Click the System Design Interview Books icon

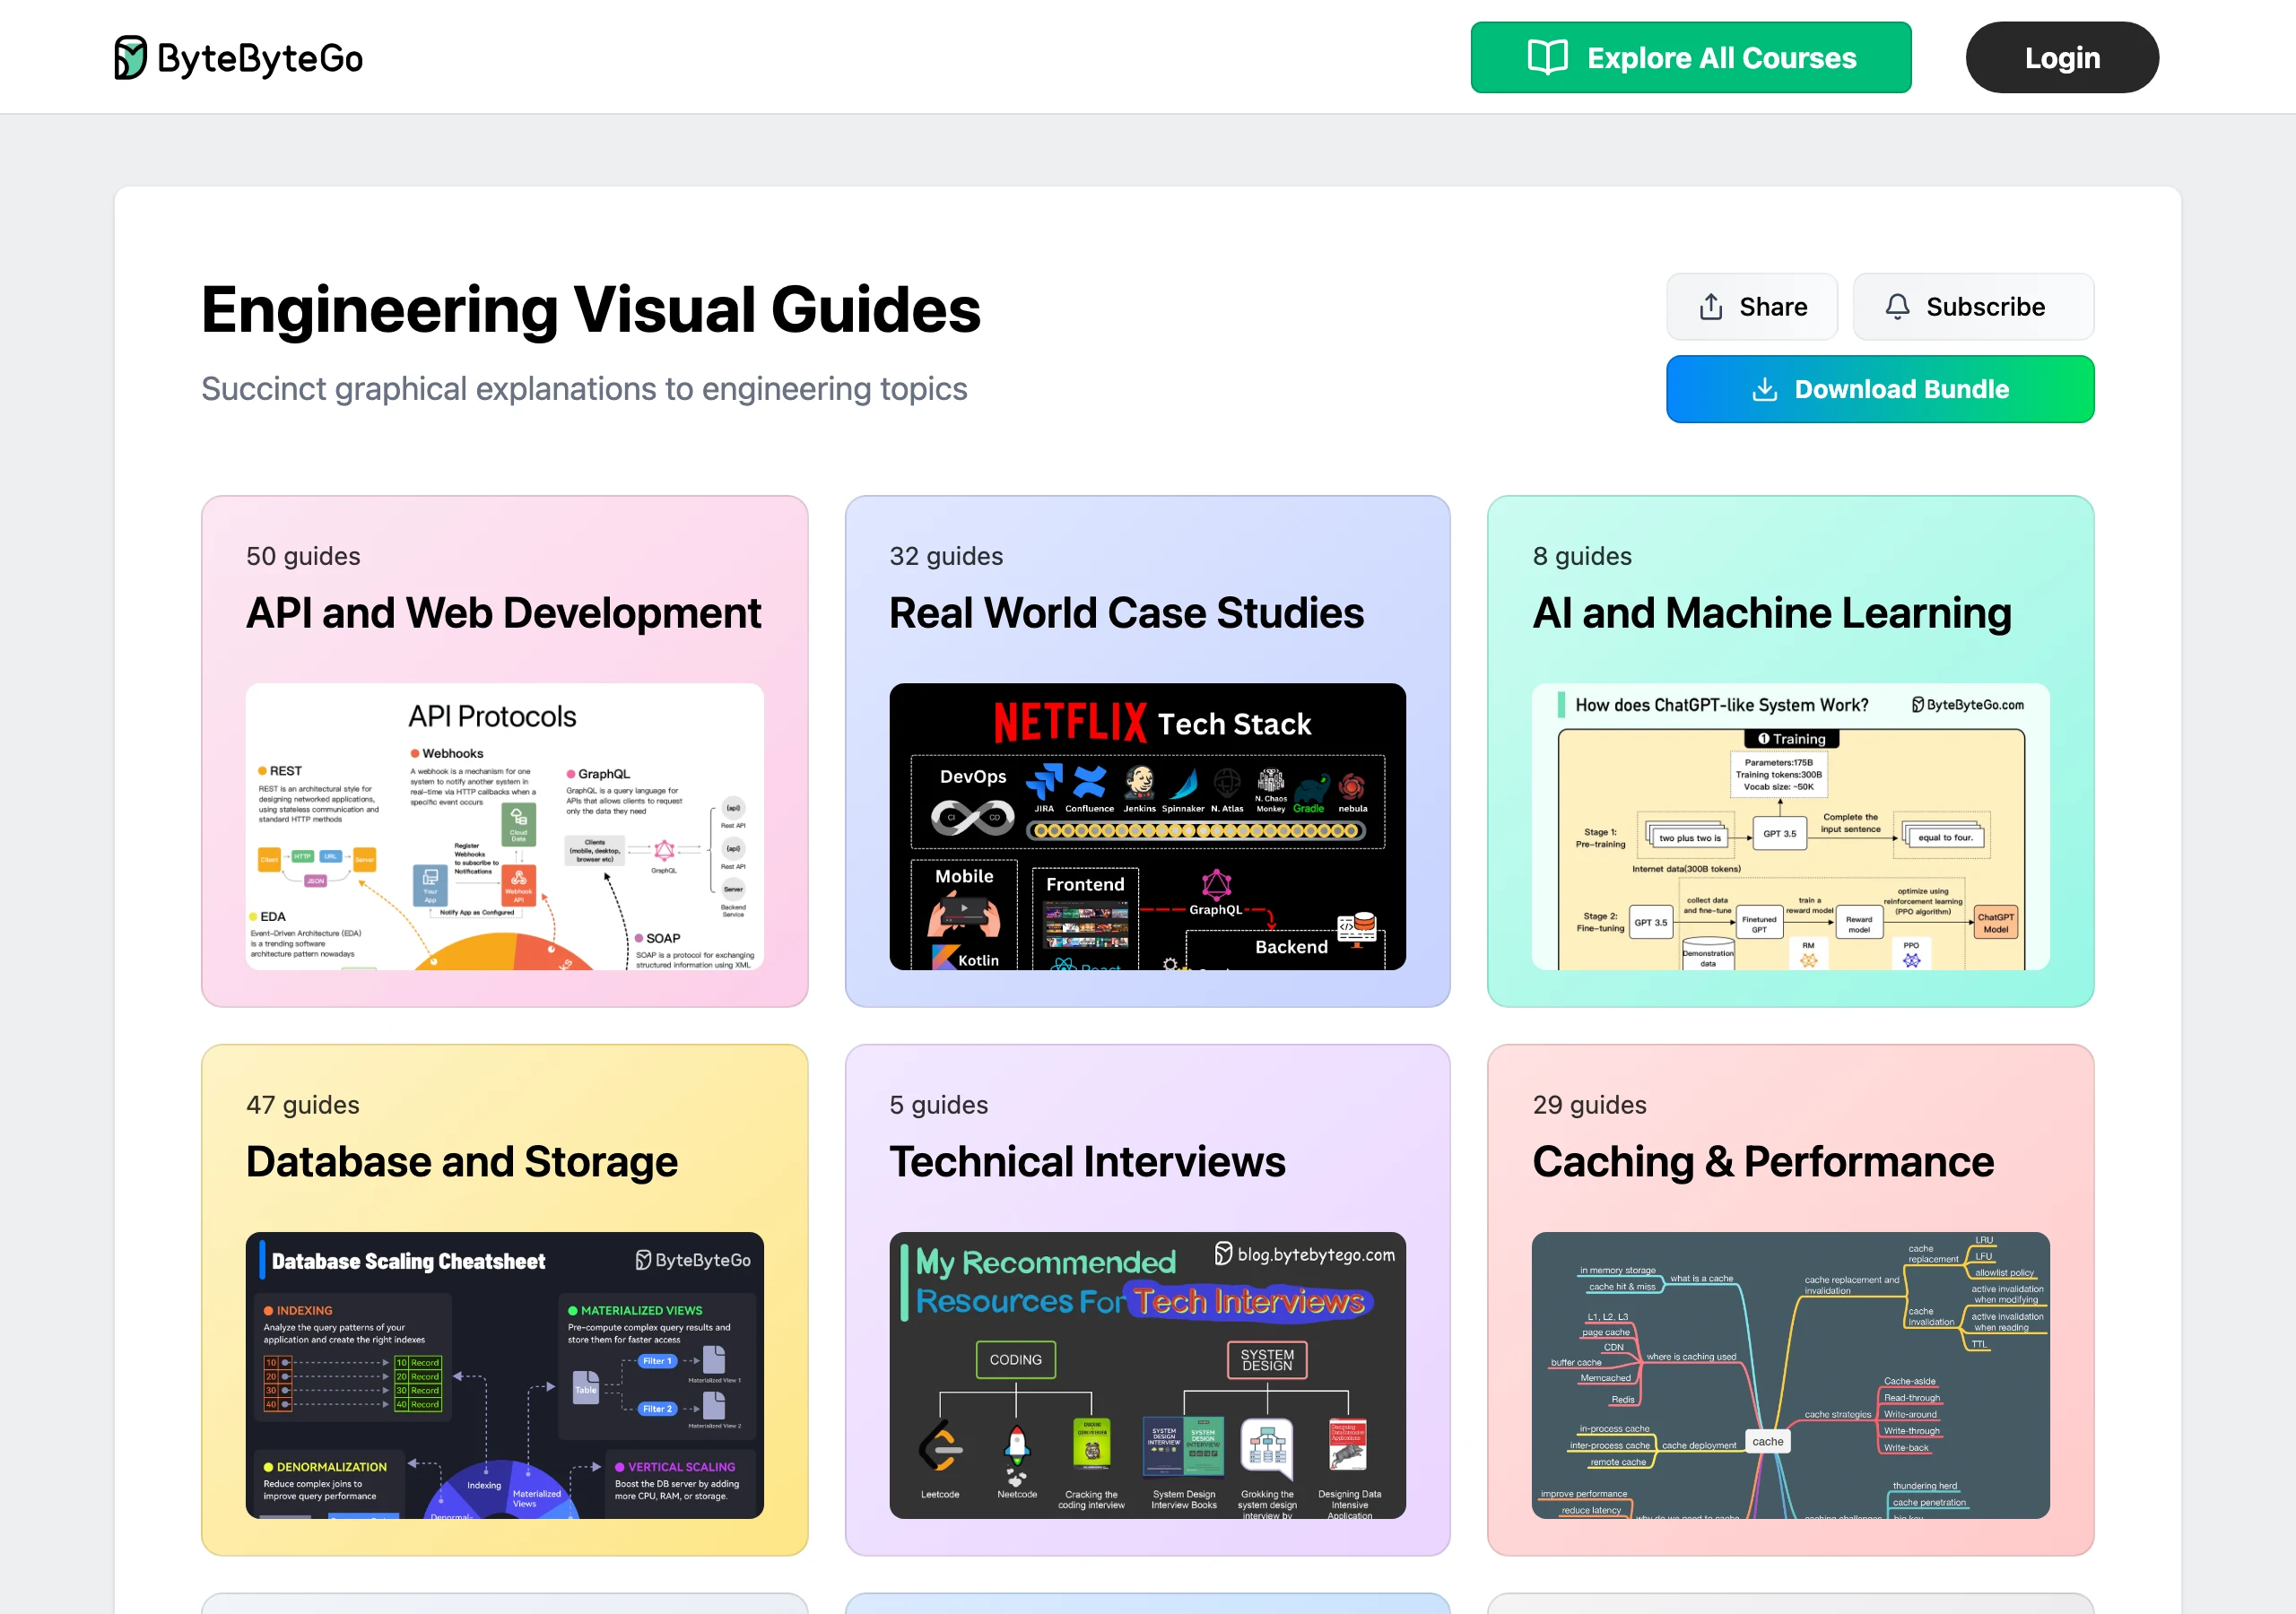click(1183, 1446)
